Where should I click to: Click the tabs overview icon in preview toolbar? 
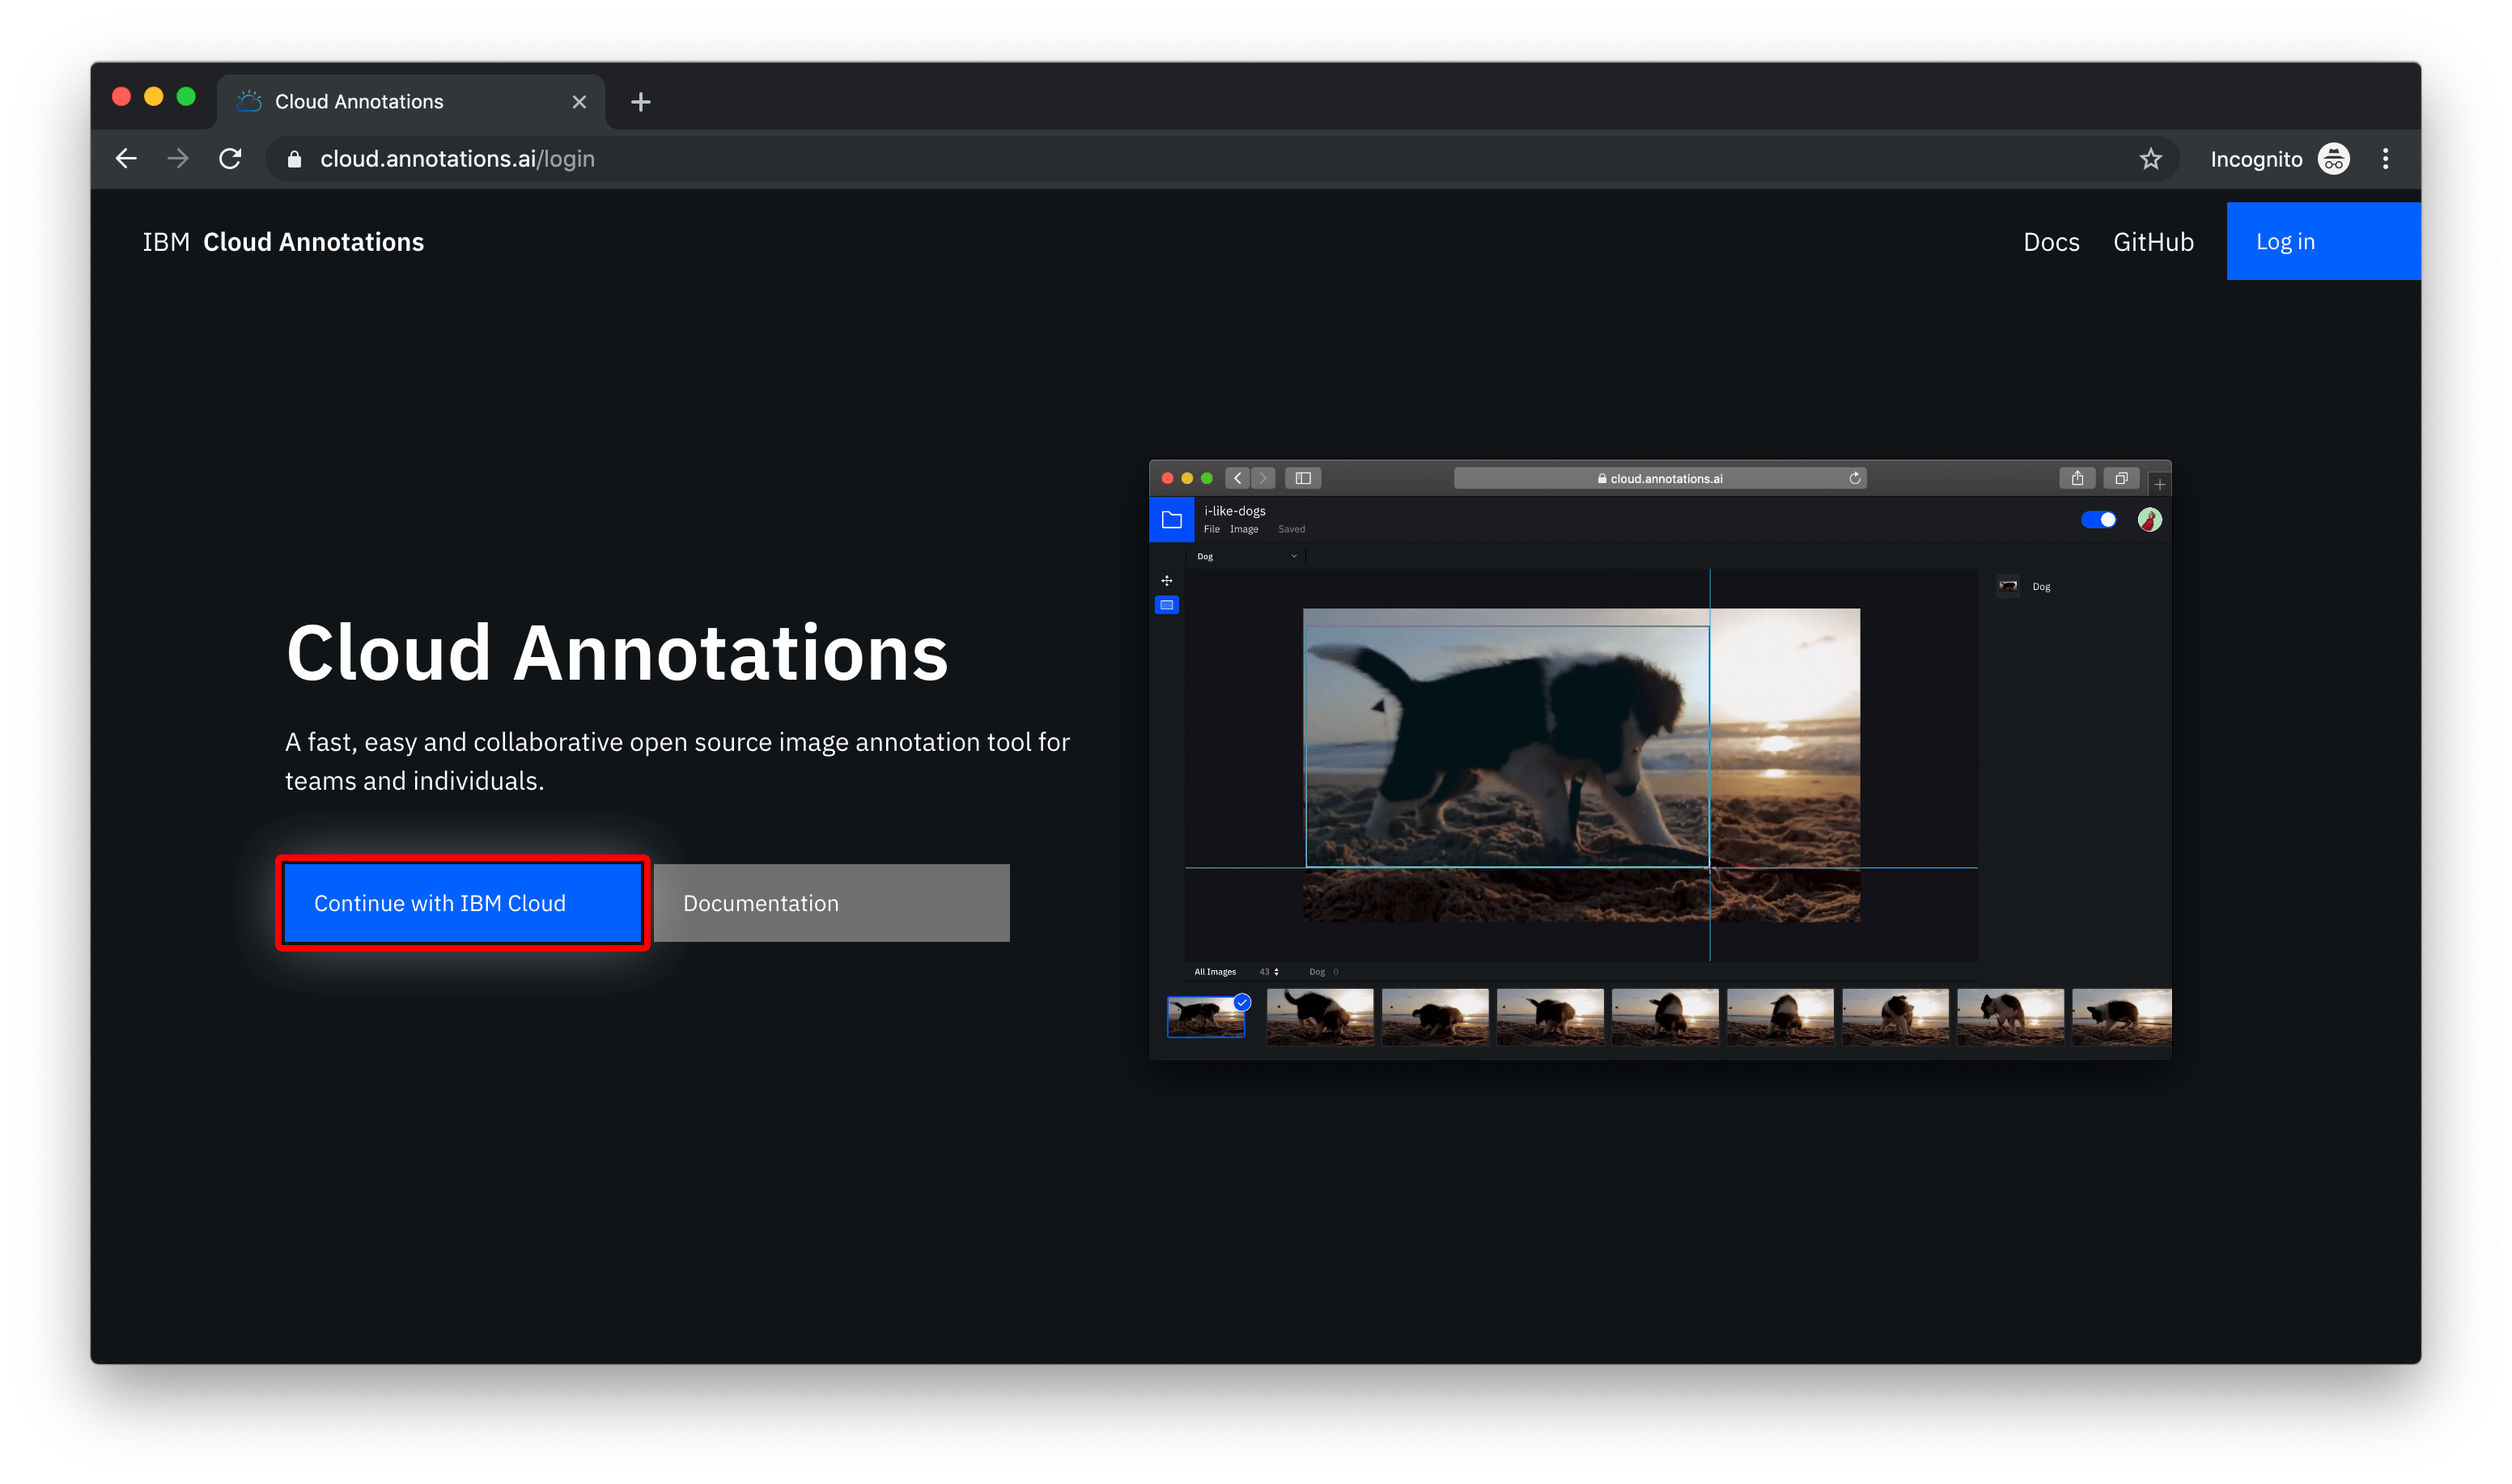(x=2121, y=479)
